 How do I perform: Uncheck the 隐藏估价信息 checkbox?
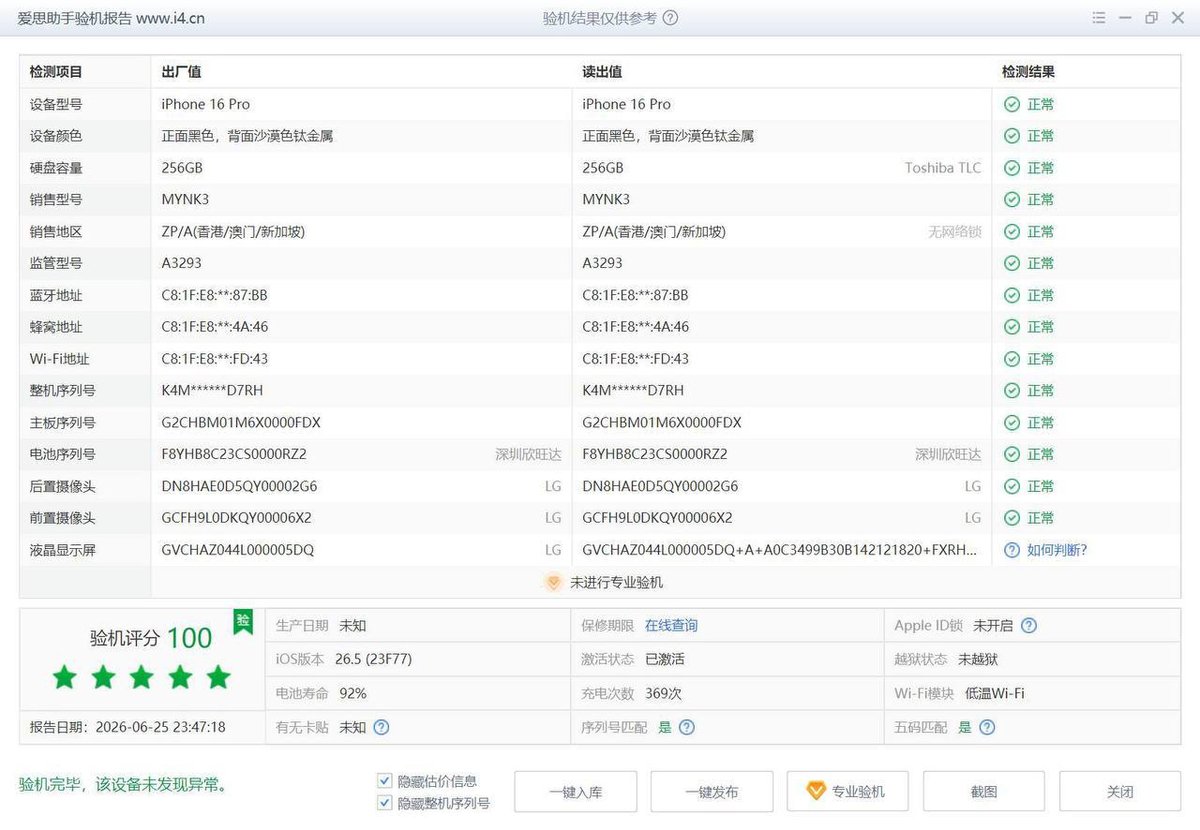click(385, 781)
